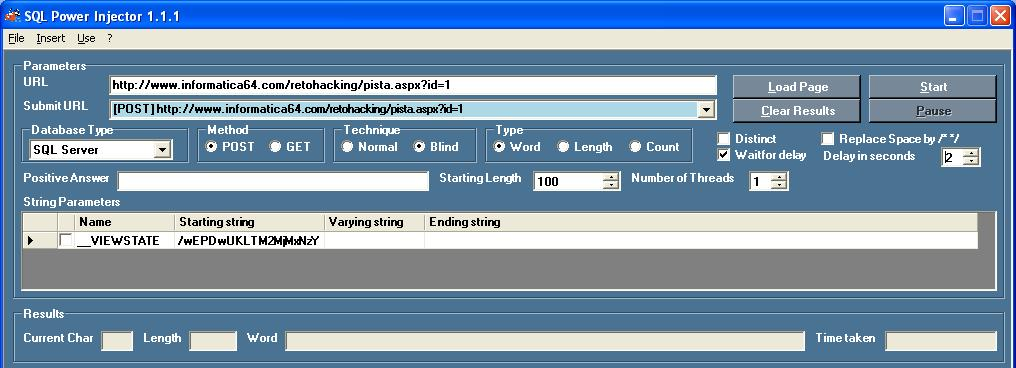Increase the Number of Threads
This screenshot has height=368, width=1016.
point(779,178)
